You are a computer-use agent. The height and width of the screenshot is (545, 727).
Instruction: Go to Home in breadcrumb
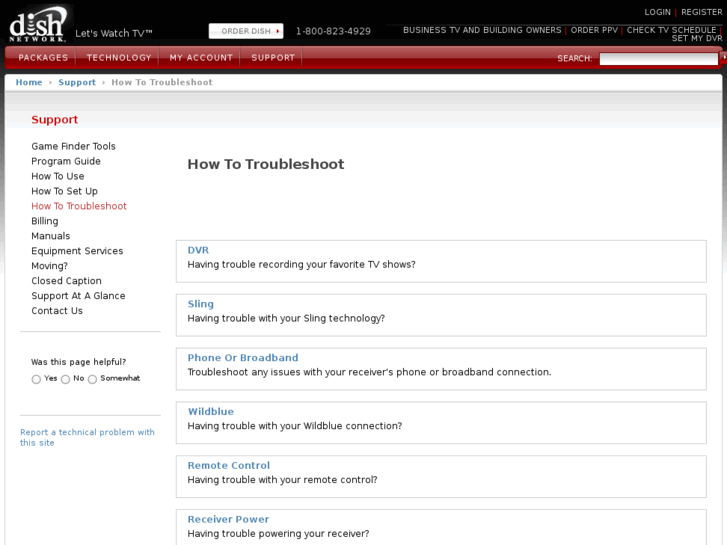tap(29, 82)
